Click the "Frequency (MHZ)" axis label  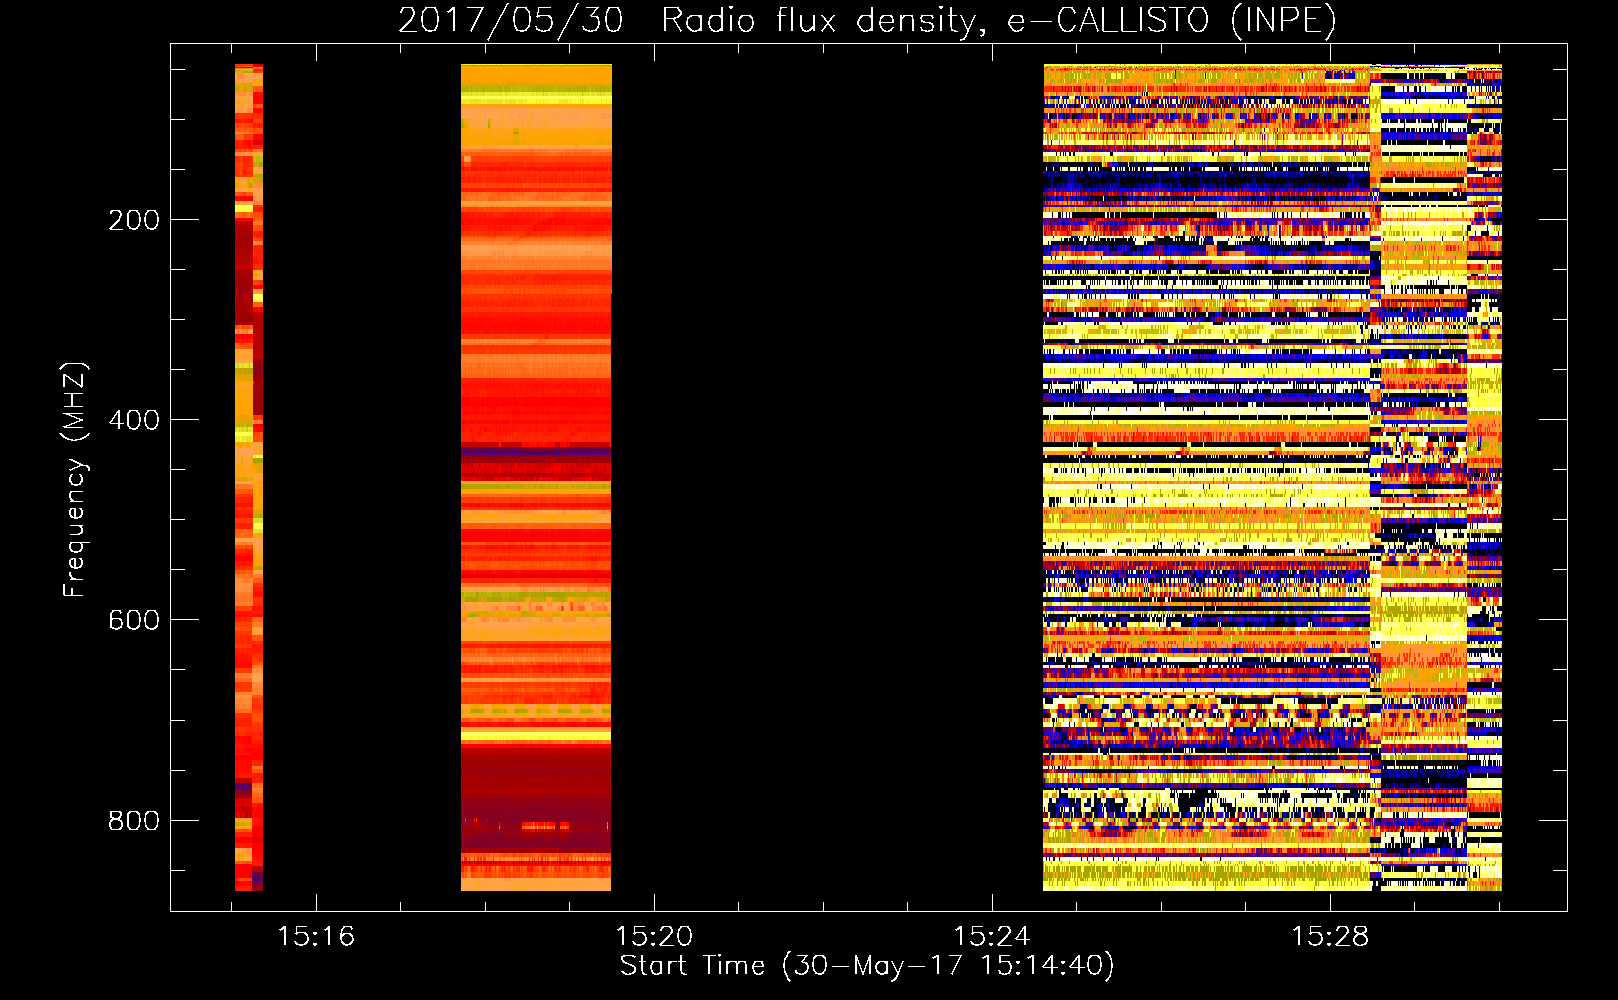pos(74,480)
